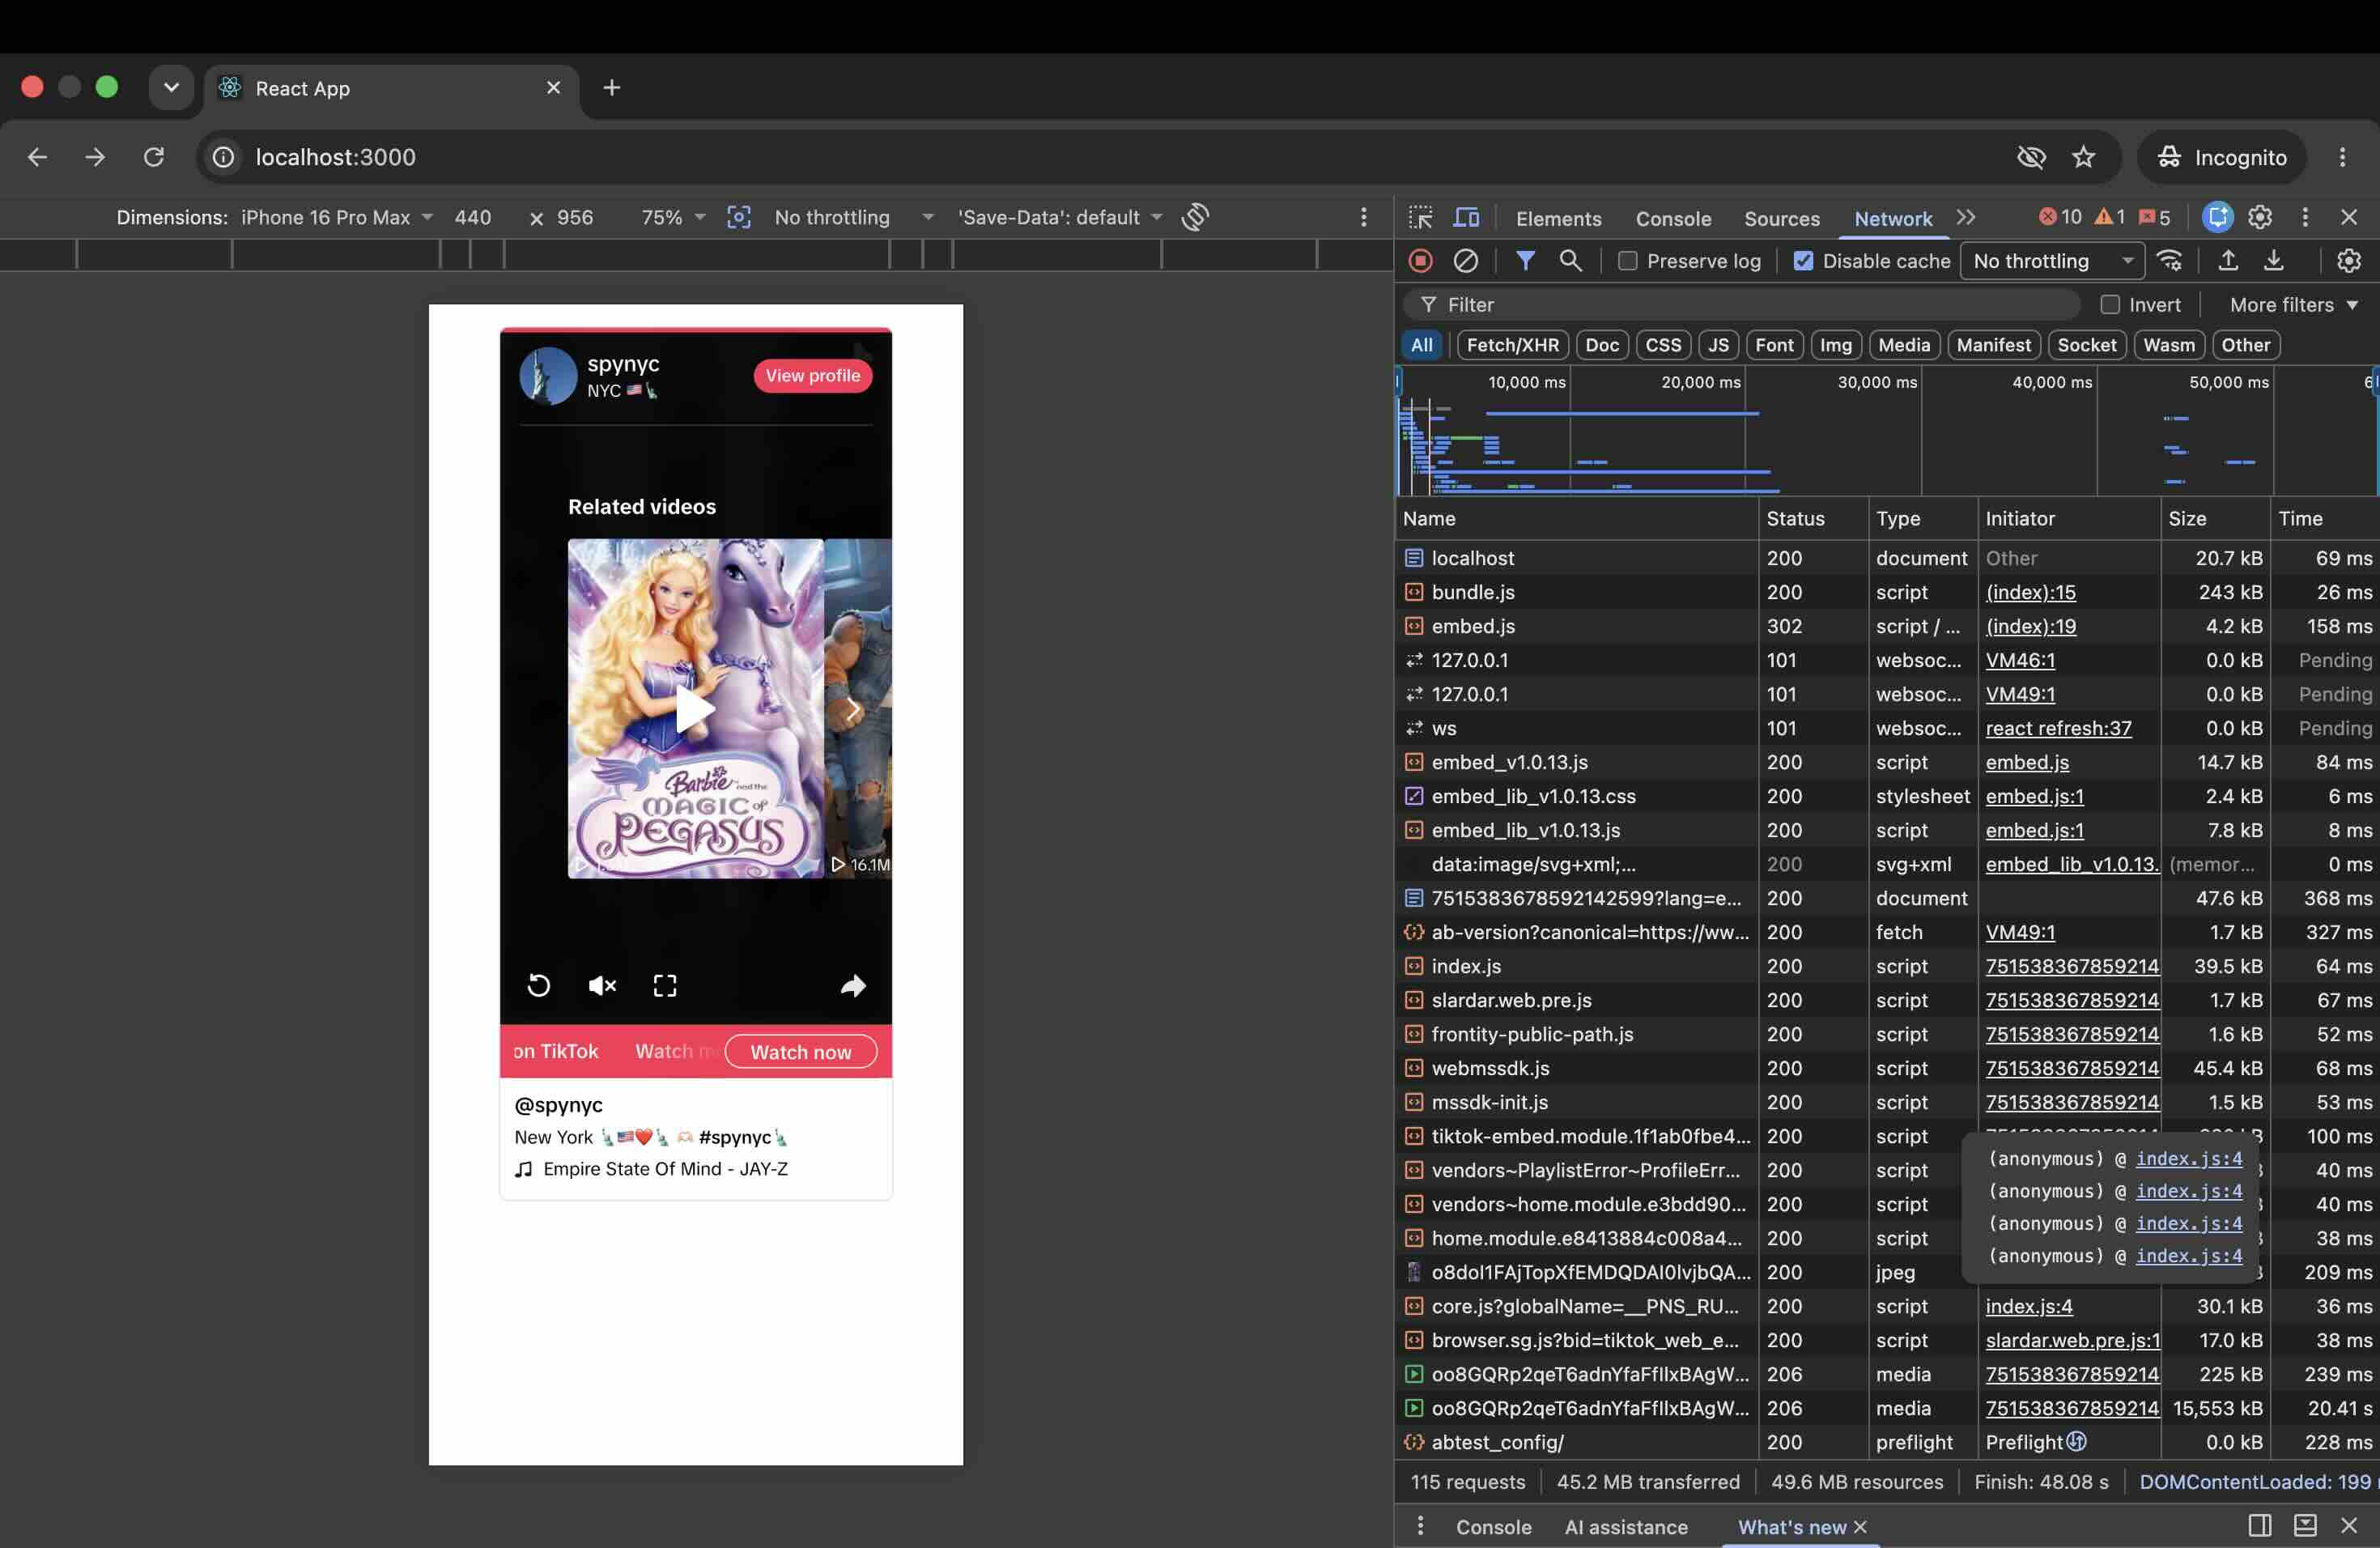
Task: Click the rotate device icon
Action: tap(1195, 217)
